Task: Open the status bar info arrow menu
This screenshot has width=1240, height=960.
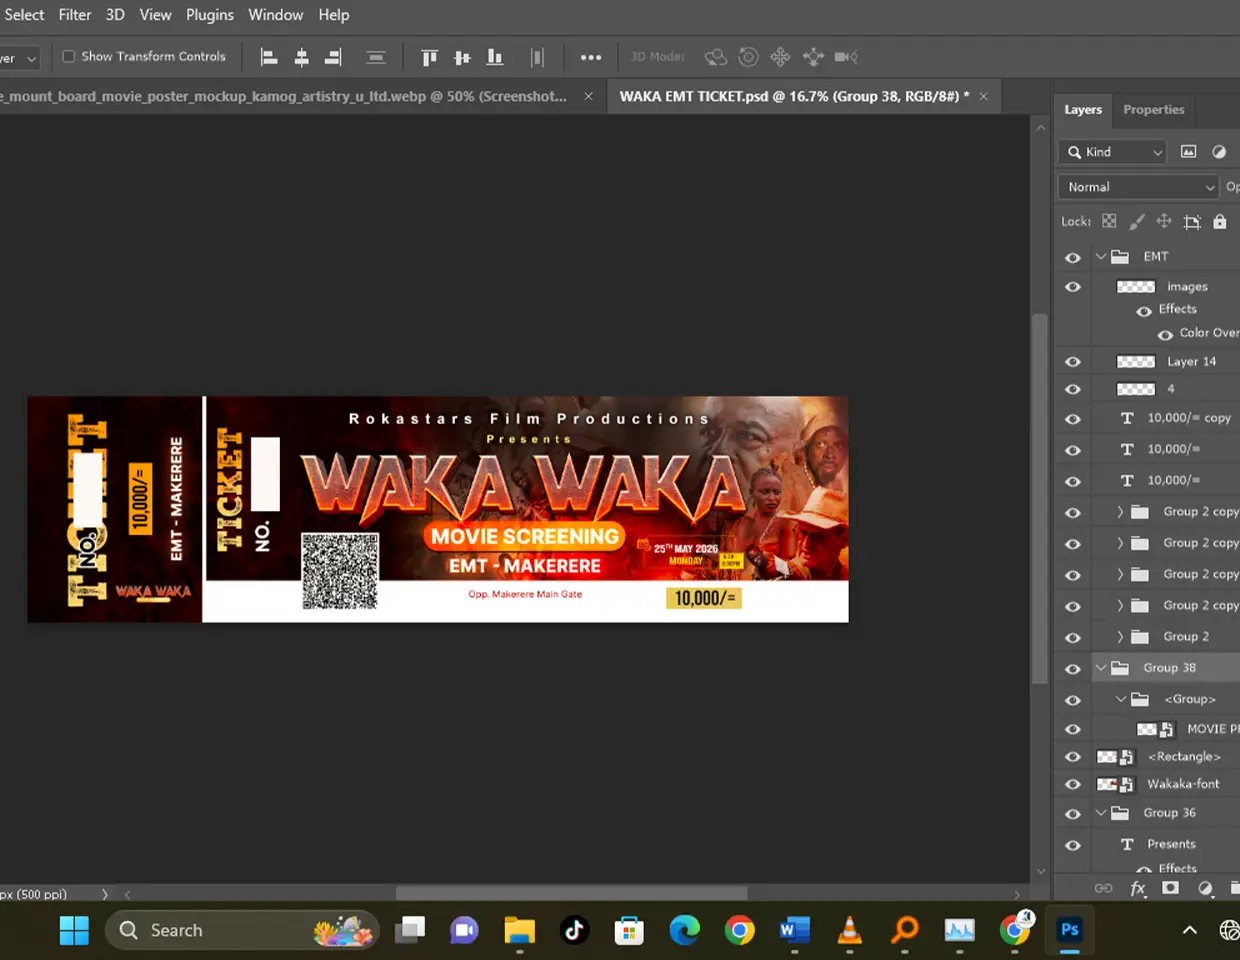Action: pos(104,894)
